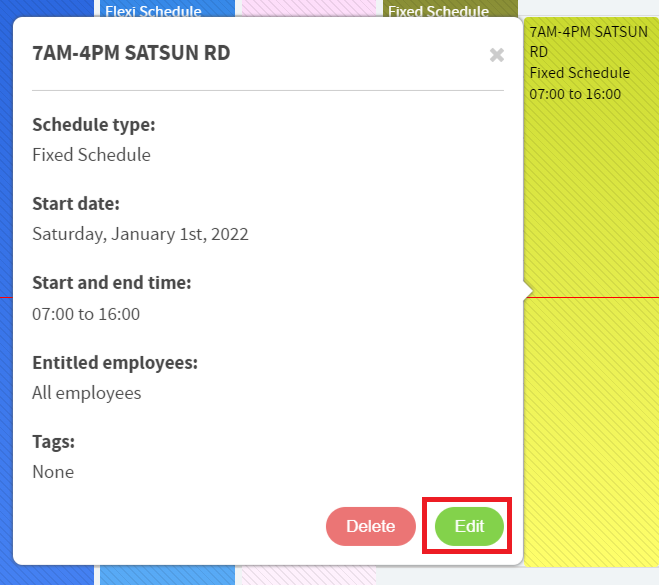Click the olive Fixed Schedule block header
The width and height of the screenshot is (659, 585).
450,9
